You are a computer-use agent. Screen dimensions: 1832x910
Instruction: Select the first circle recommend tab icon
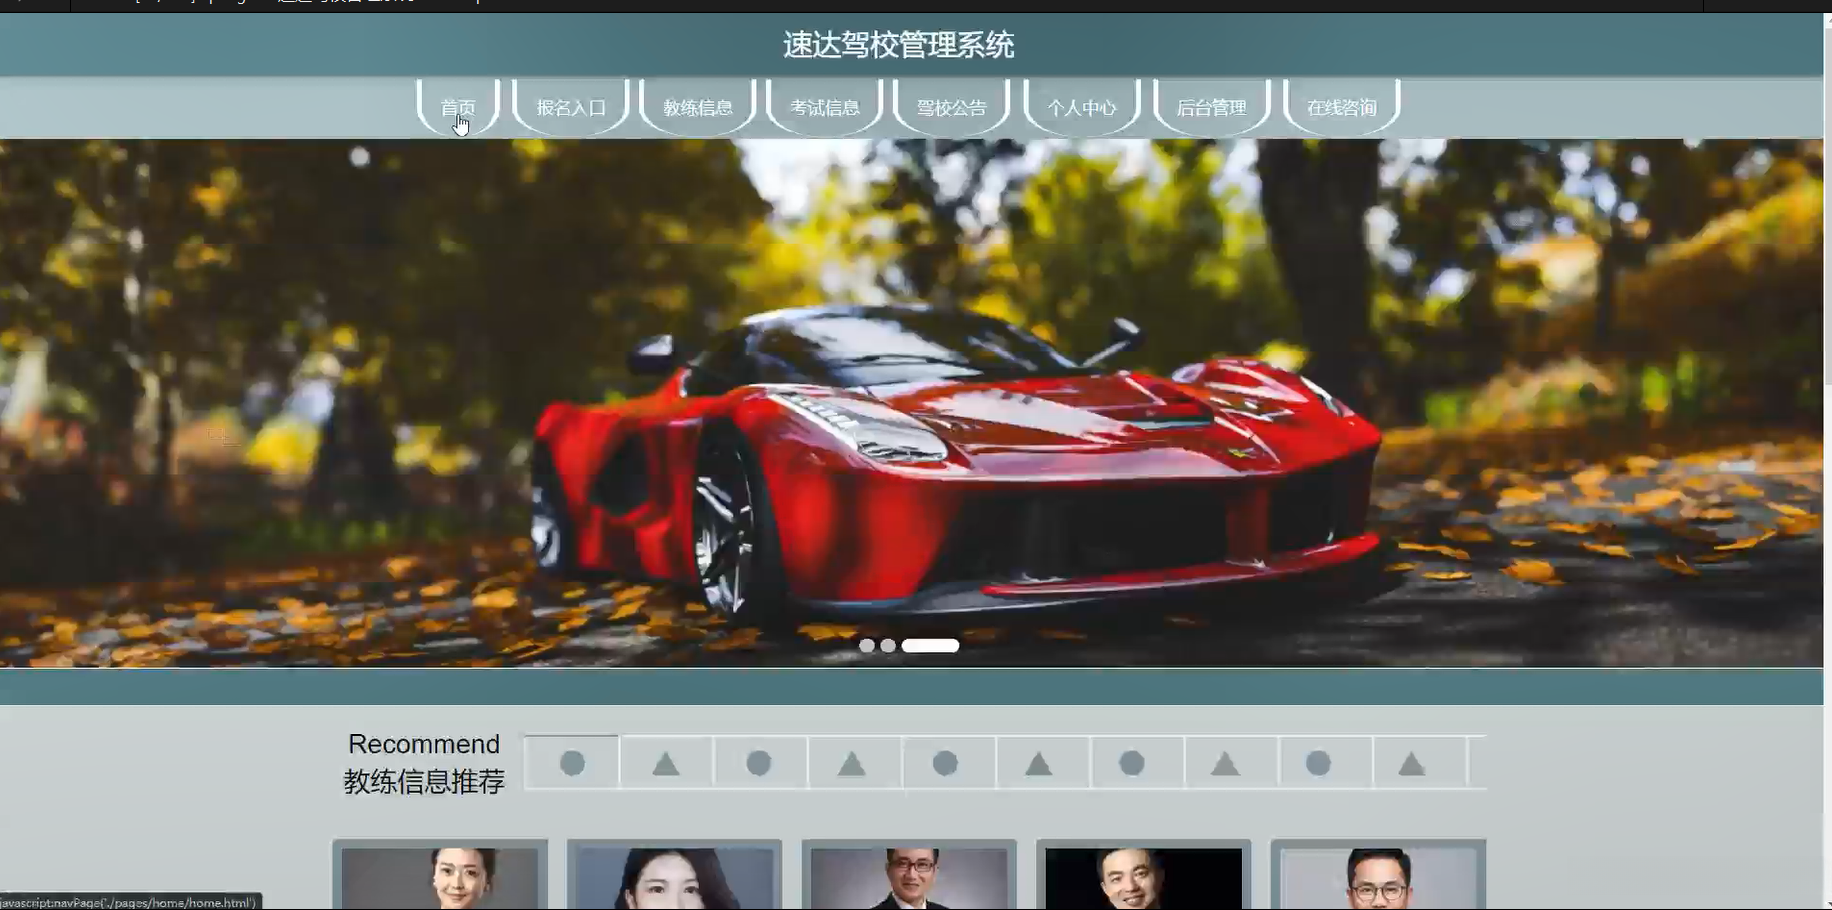[572, 763]
